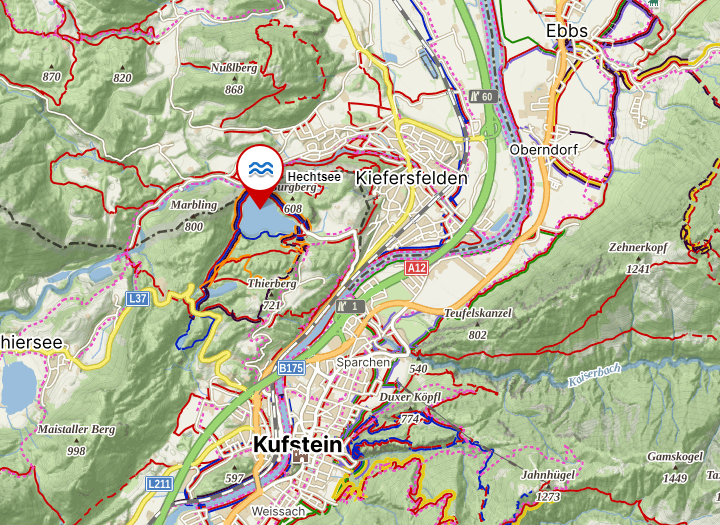
Task: Select the Thierberg peak label
Action: coord(272,283)
